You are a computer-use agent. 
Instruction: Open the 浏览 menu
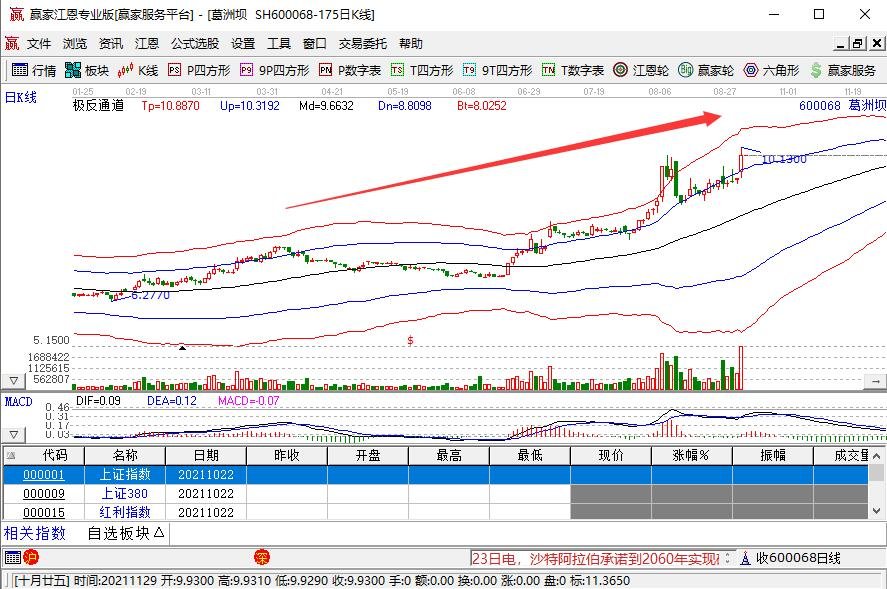point(75,44)
